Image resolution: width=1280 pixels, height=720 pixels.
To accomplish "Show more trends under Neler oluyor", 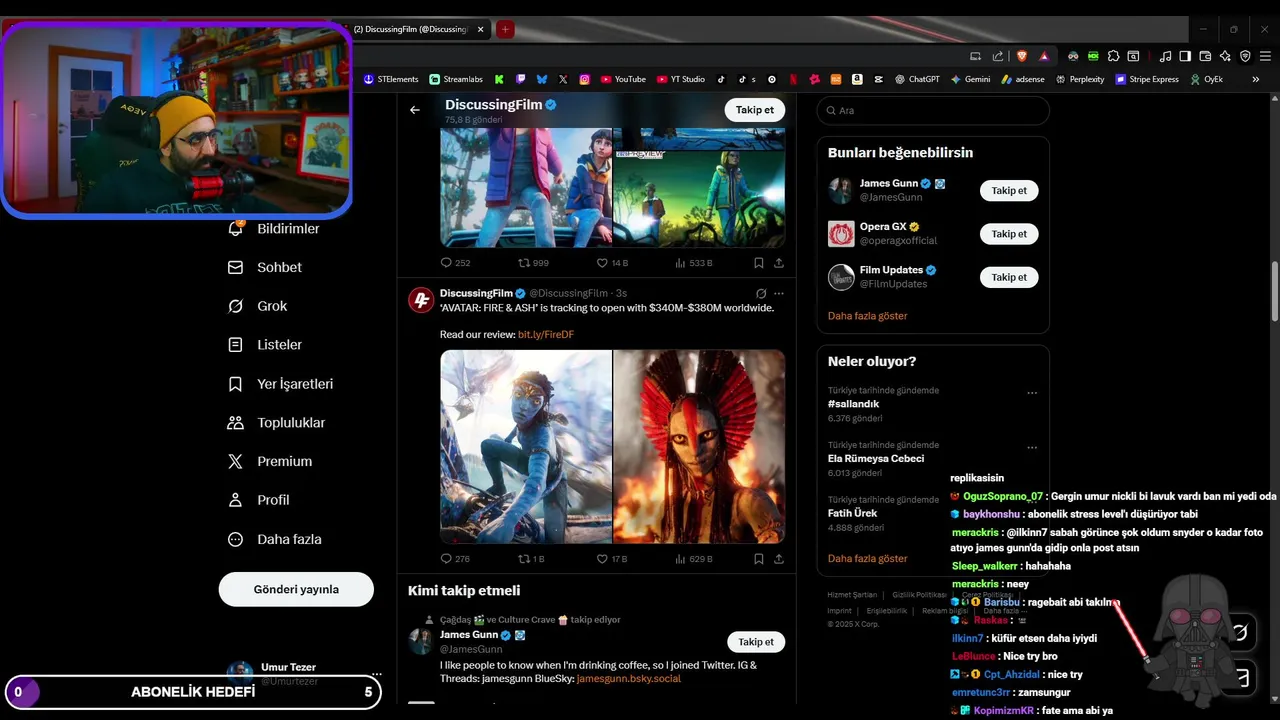I will tap(868, 559).
